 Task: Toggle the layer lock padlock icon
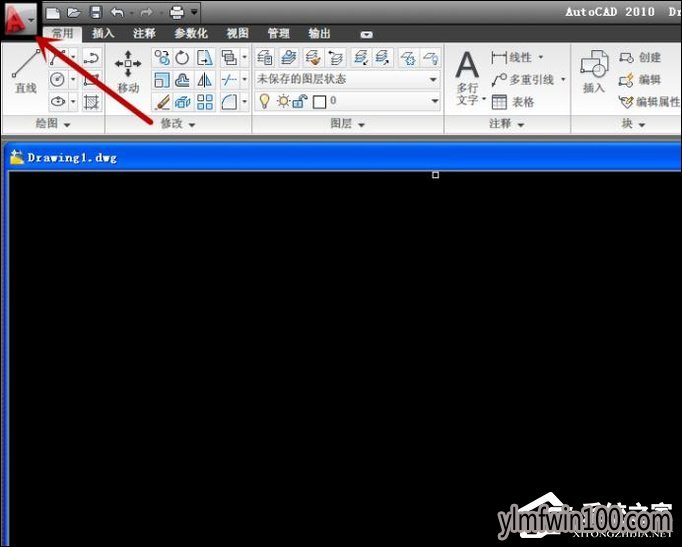[301, 101]
